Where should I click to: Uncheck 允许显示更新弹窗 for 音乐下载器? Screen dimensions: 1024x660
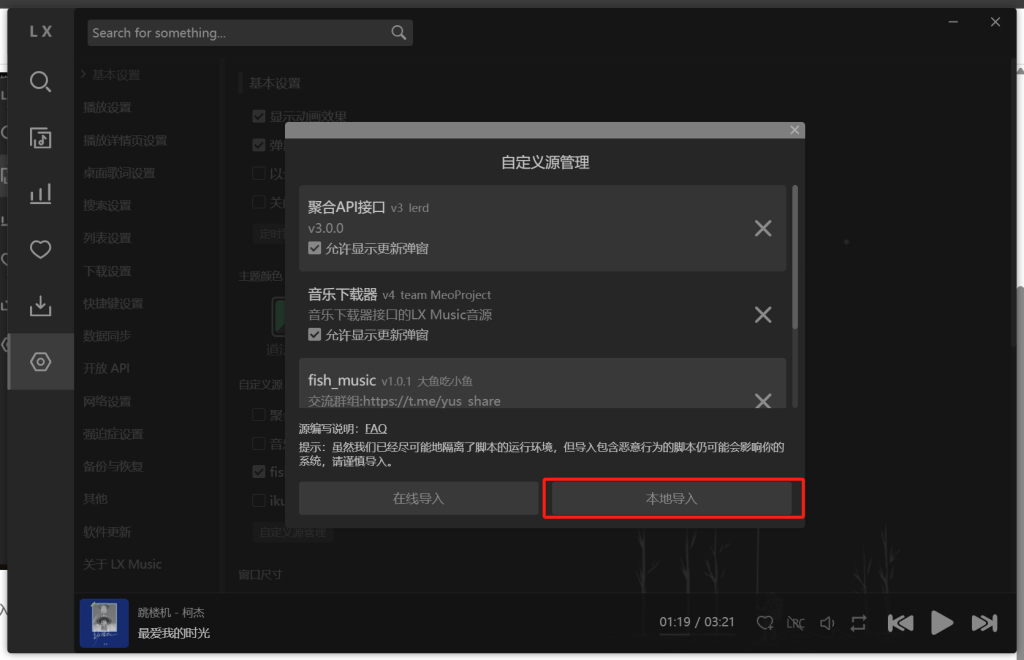click(x=315, y=335)
